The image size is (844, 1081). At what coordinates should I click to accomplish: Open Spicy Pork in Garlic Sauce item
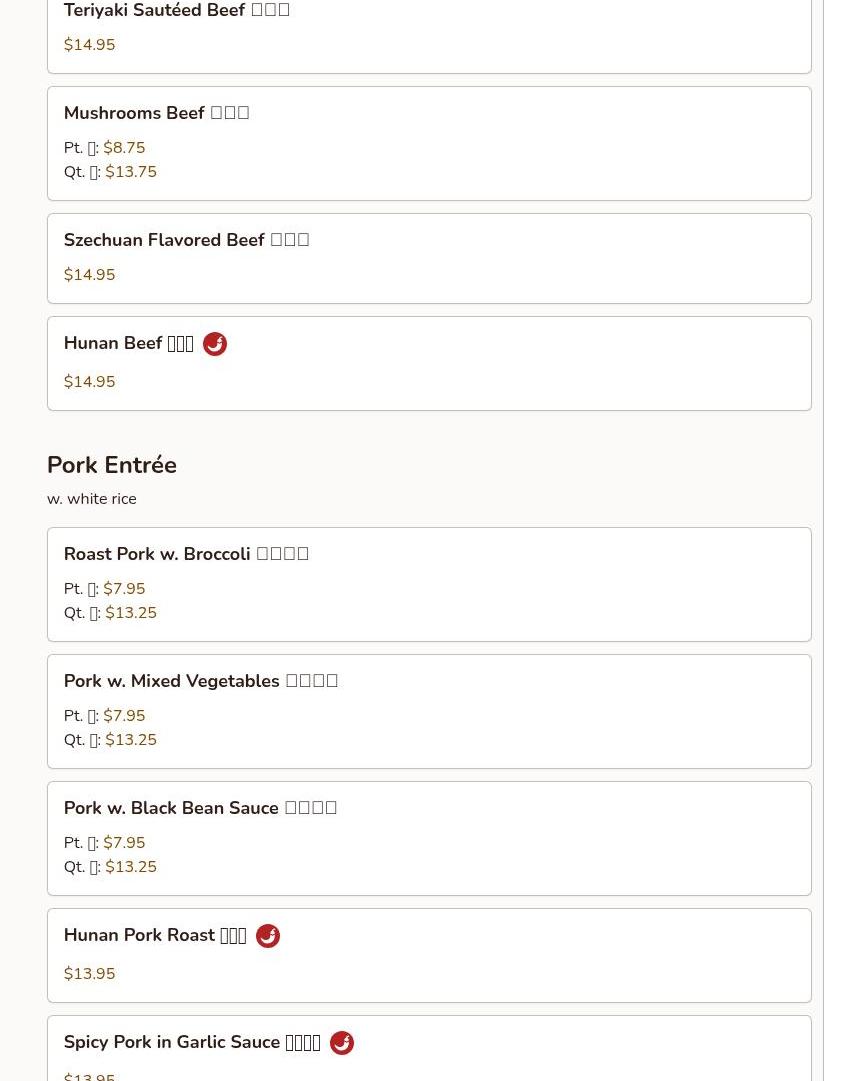(x=191, y=1042)
